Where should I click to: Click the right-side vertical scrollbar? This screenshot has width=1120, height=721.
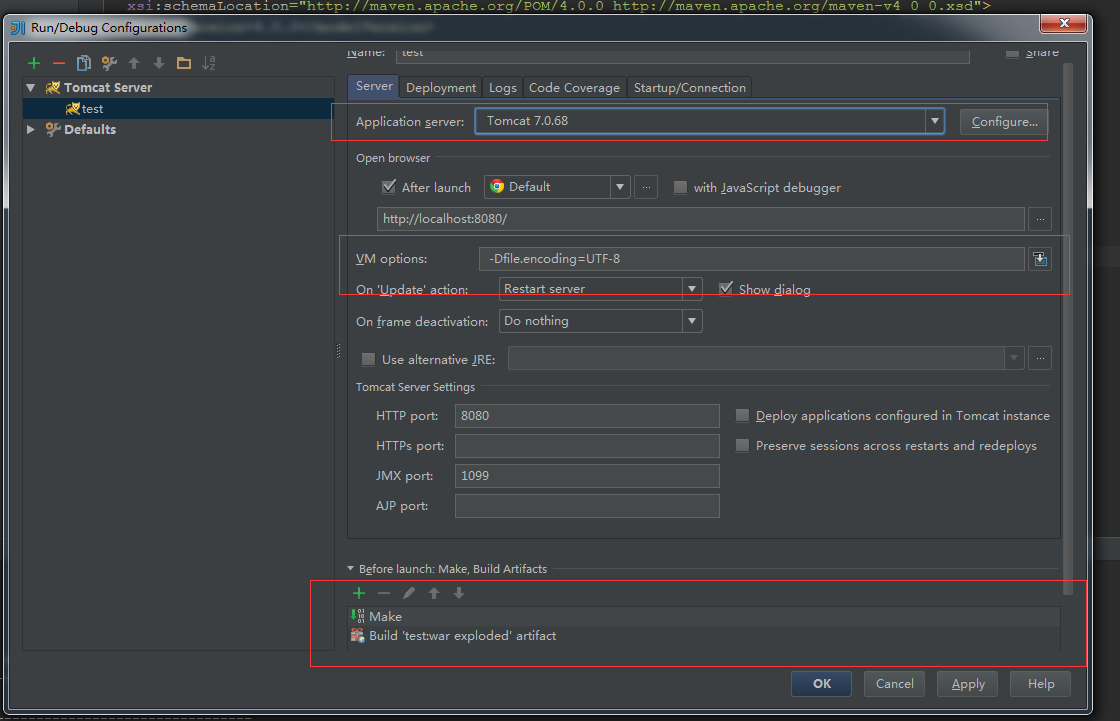point(1068,329)
